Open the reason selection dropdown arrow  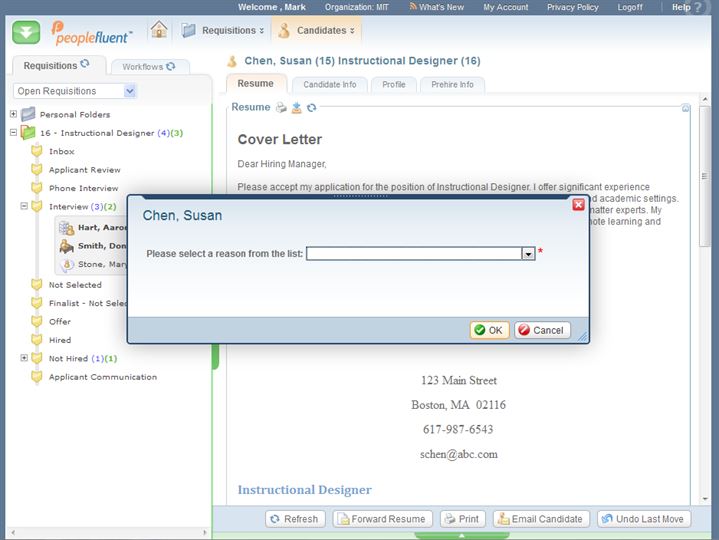[528, 254]
